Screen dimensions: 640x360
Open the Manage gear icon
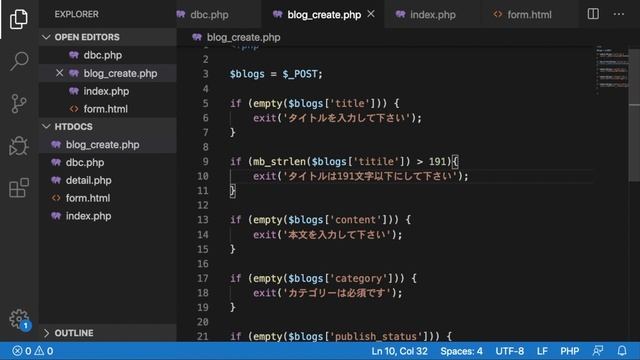[19, 319]
